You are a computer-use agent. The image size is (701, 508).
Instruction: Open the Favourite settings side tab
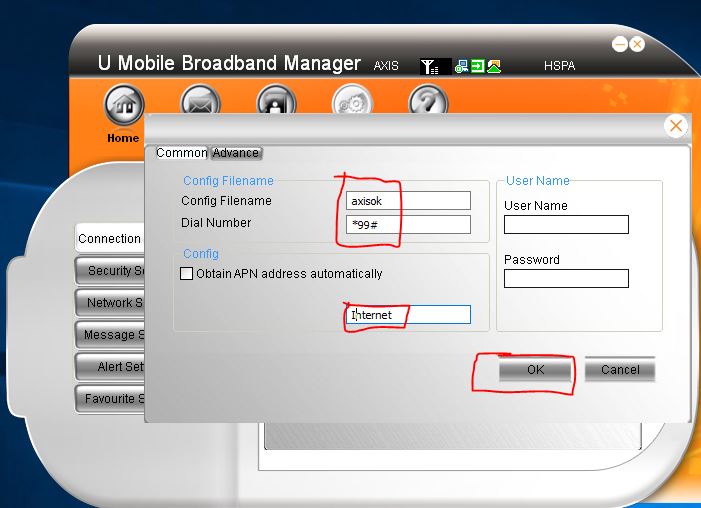pyautogui.click(x=110, y=398)
